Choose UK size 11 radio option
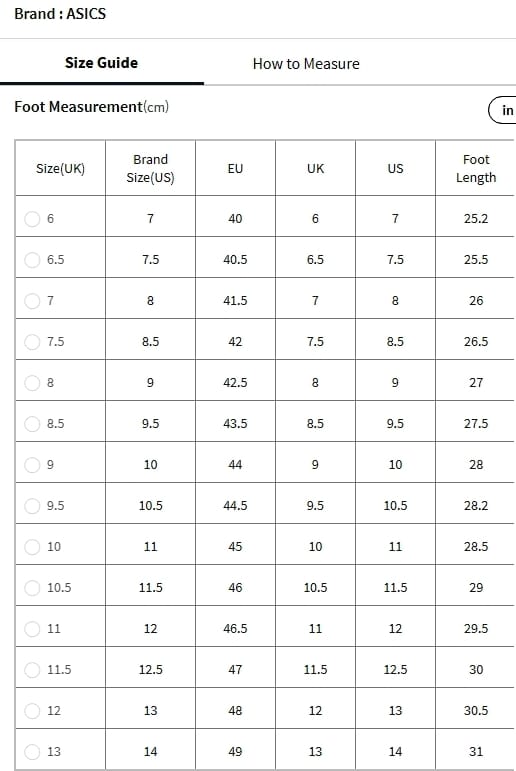516x771 pixels. [32, 628]
